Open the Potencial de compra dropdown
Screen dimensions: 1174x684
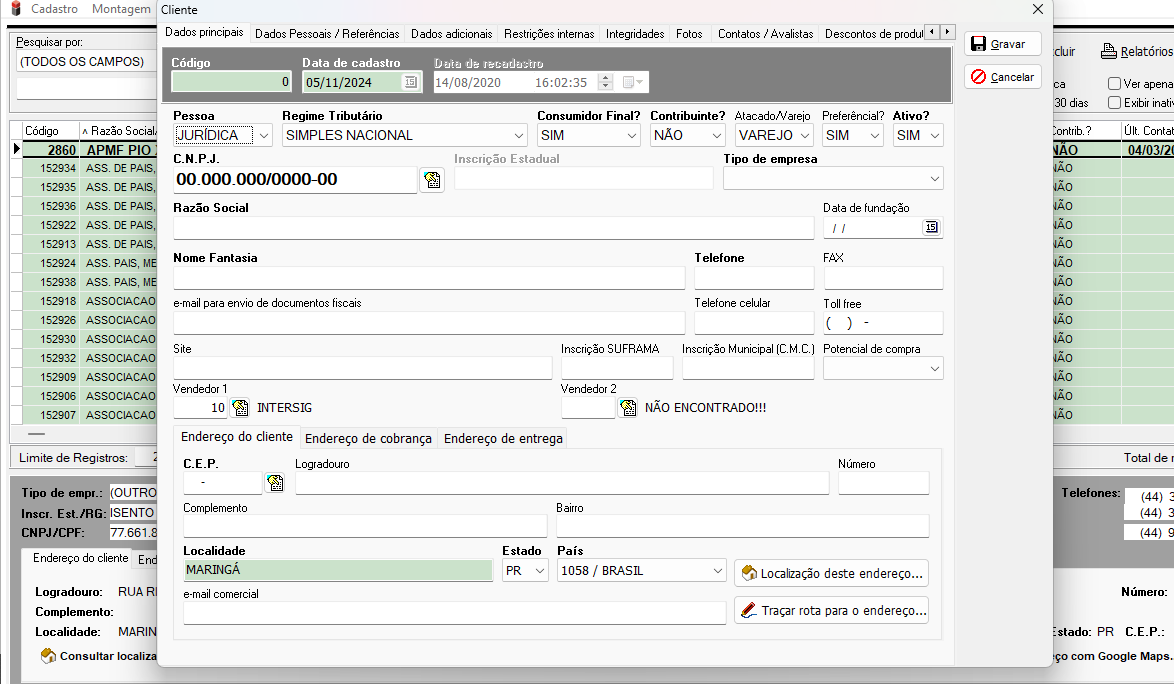[x=934, y=369]
